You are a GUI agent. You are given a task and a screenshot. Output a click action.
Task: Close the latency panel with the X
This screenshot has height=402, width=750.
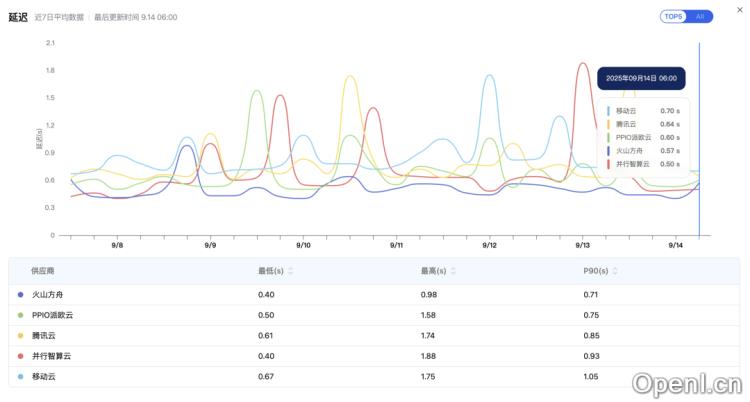739,10
